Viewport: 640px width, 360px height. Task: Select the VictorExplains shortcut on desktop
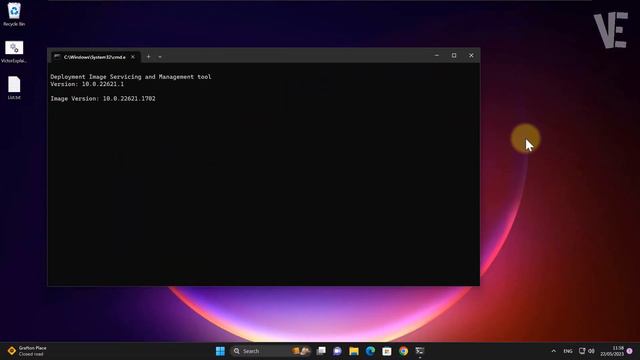pos(14,52)
